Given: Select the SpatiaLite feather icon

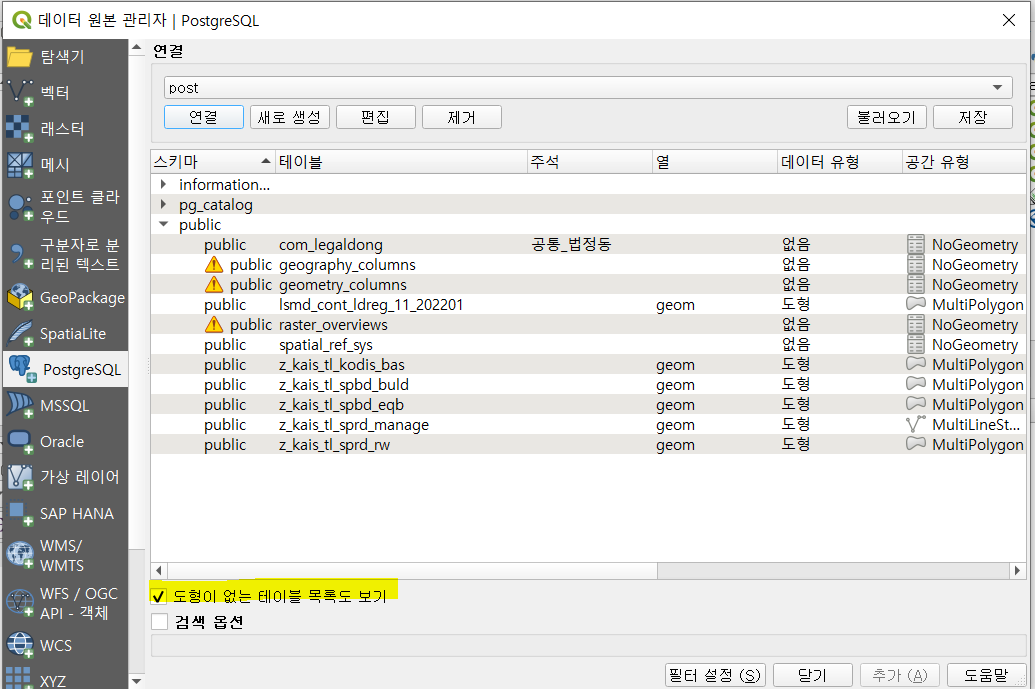Looking at the screenshot, I should pos(19,333).
